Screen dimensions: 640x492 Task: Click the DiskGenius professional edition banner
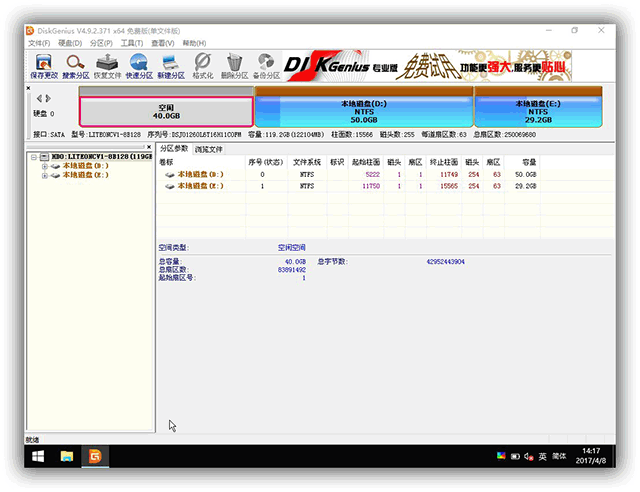click(427, 66)
